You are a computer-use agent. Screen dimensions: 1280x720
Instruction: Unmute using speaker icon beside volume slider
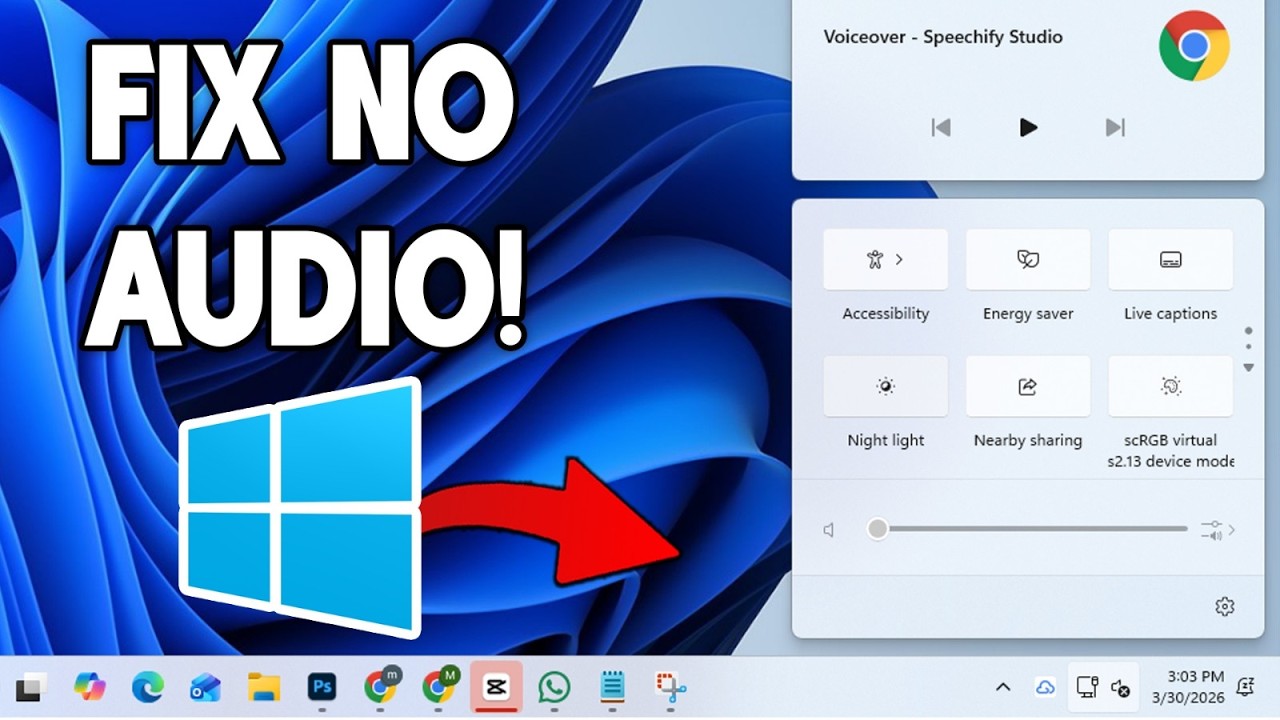[829, 530]
